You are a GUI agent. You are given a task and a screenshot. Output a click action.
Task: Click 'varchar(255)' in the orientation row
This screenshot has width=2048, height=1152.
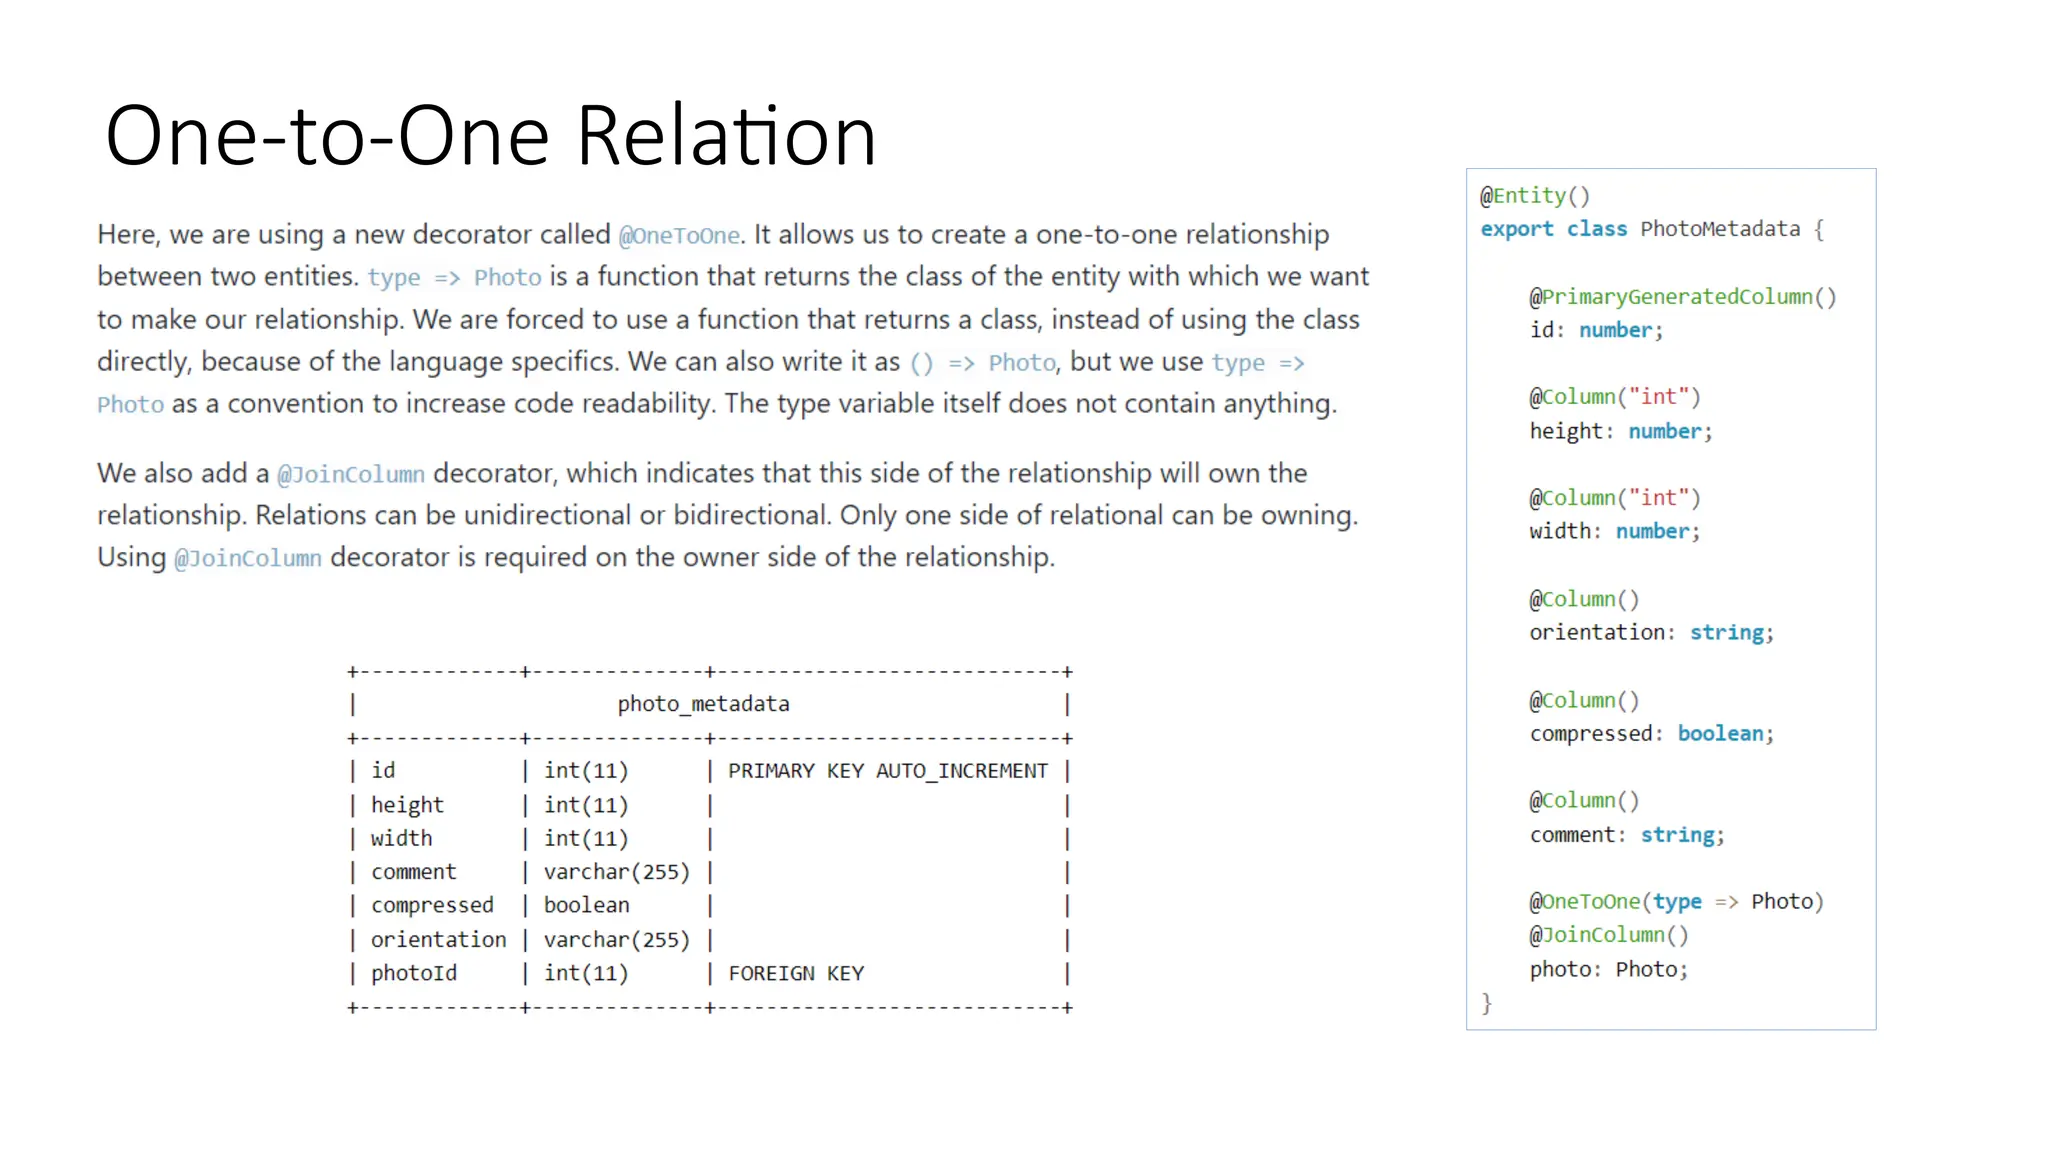point(617,940)
